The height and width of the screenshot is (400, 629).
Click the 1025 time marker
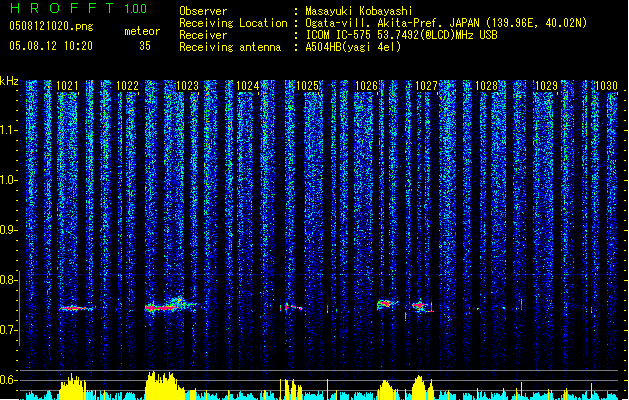[x=307, y=86]
